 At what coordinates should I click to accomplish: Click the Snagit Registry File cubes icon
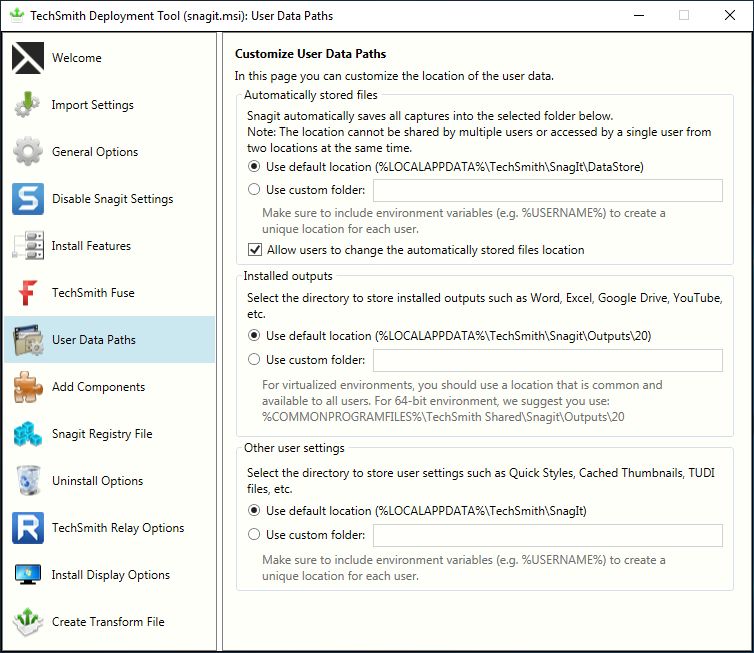[28, 434]
